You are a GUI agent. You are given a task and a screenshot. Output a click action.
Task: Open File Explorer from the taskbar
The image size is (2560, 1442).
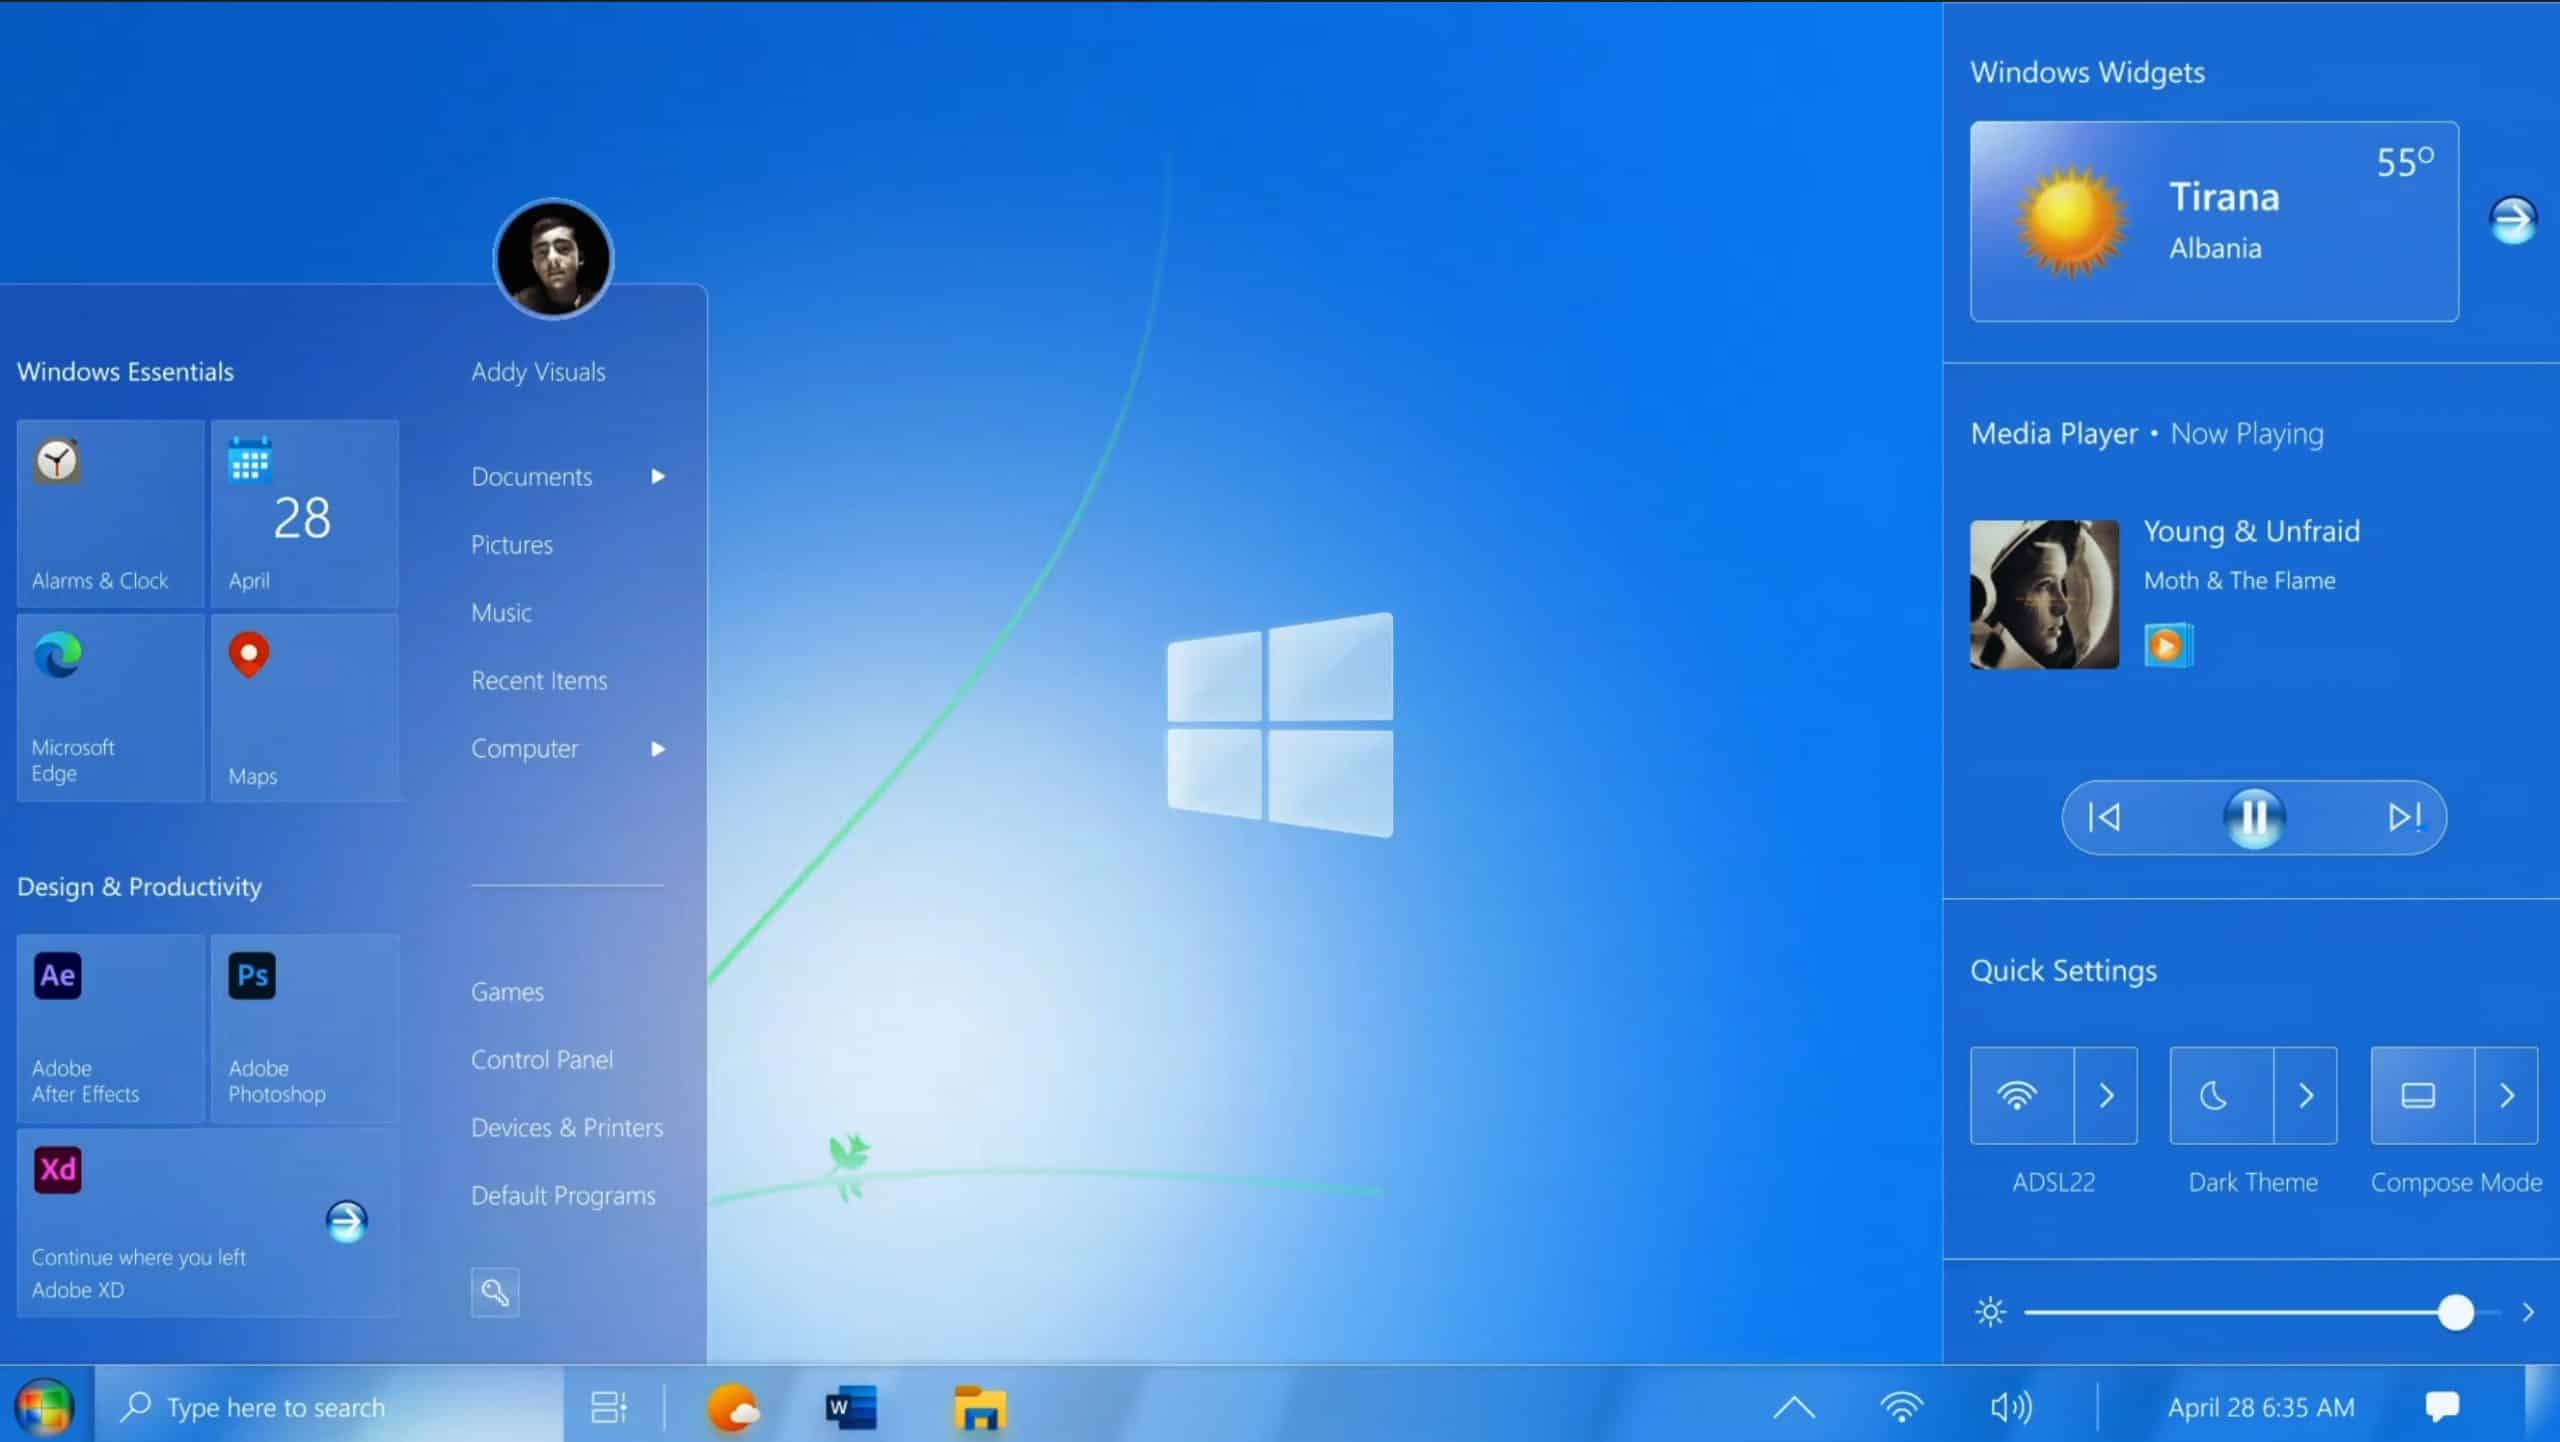(x=979, y=1408)
